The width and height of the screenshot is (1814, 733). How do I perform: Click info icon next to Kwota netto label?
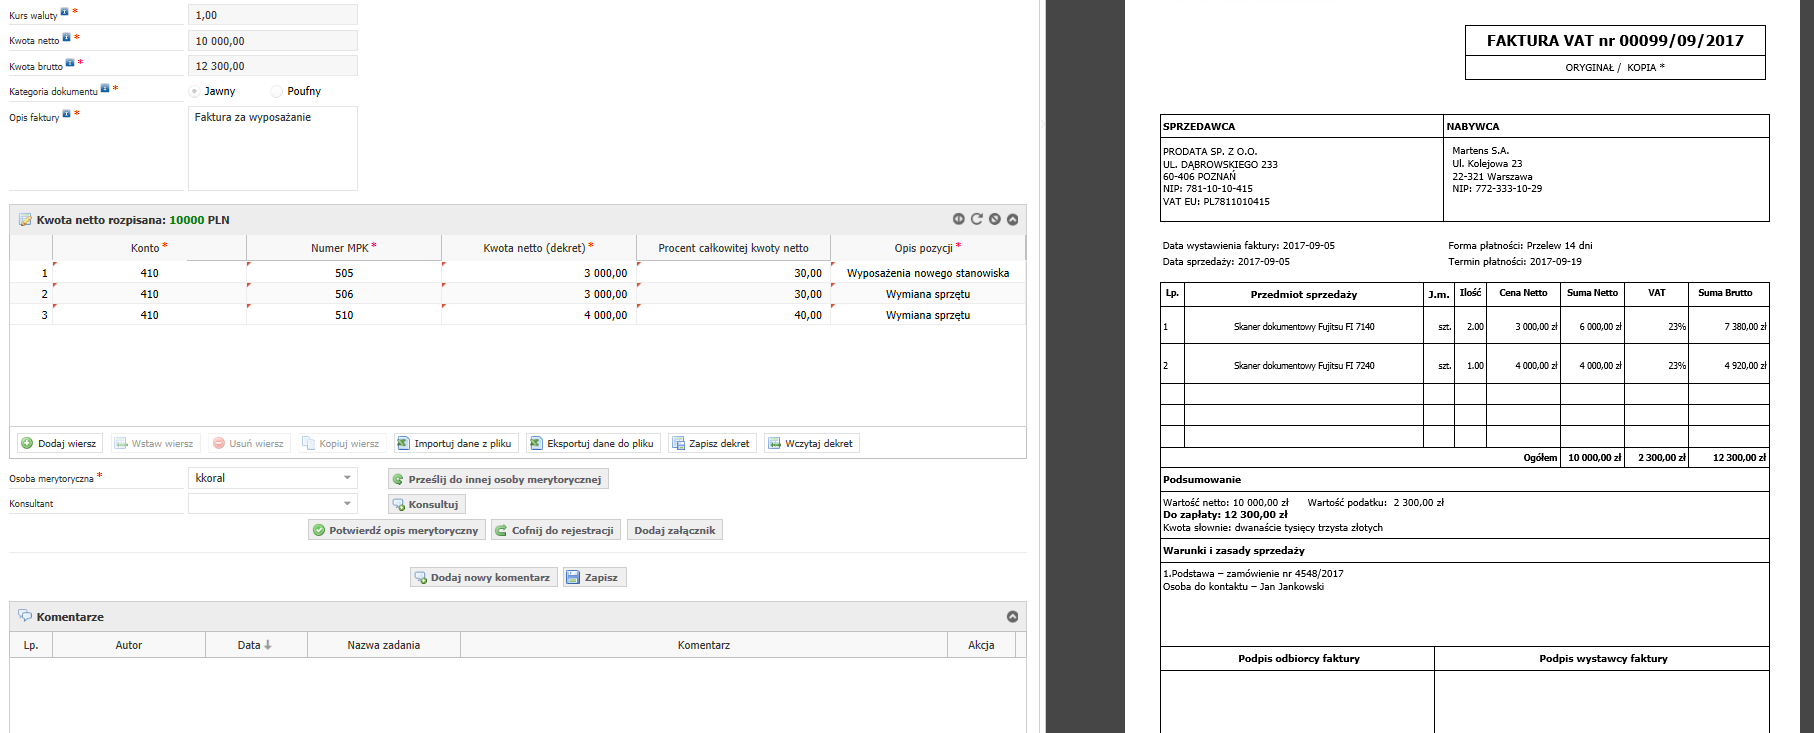(67, 37)
